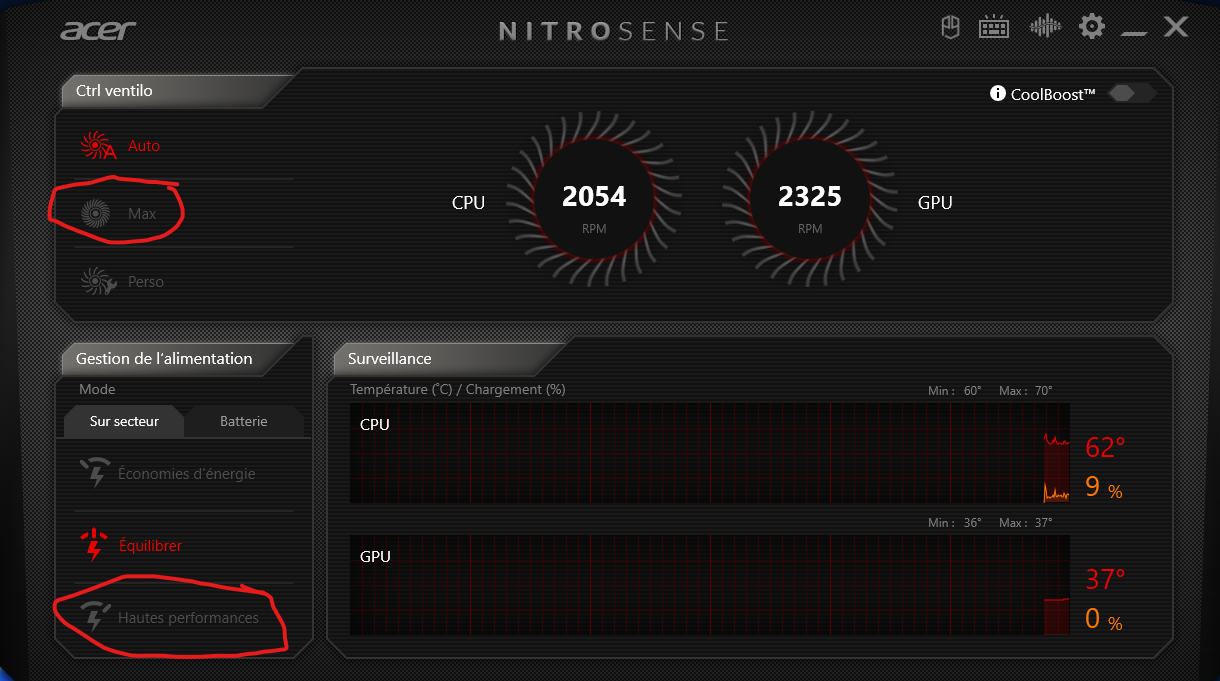1220x681 pixels.
Task: Click the CPU 62° temperature reading
Action: coord(1105,447)
